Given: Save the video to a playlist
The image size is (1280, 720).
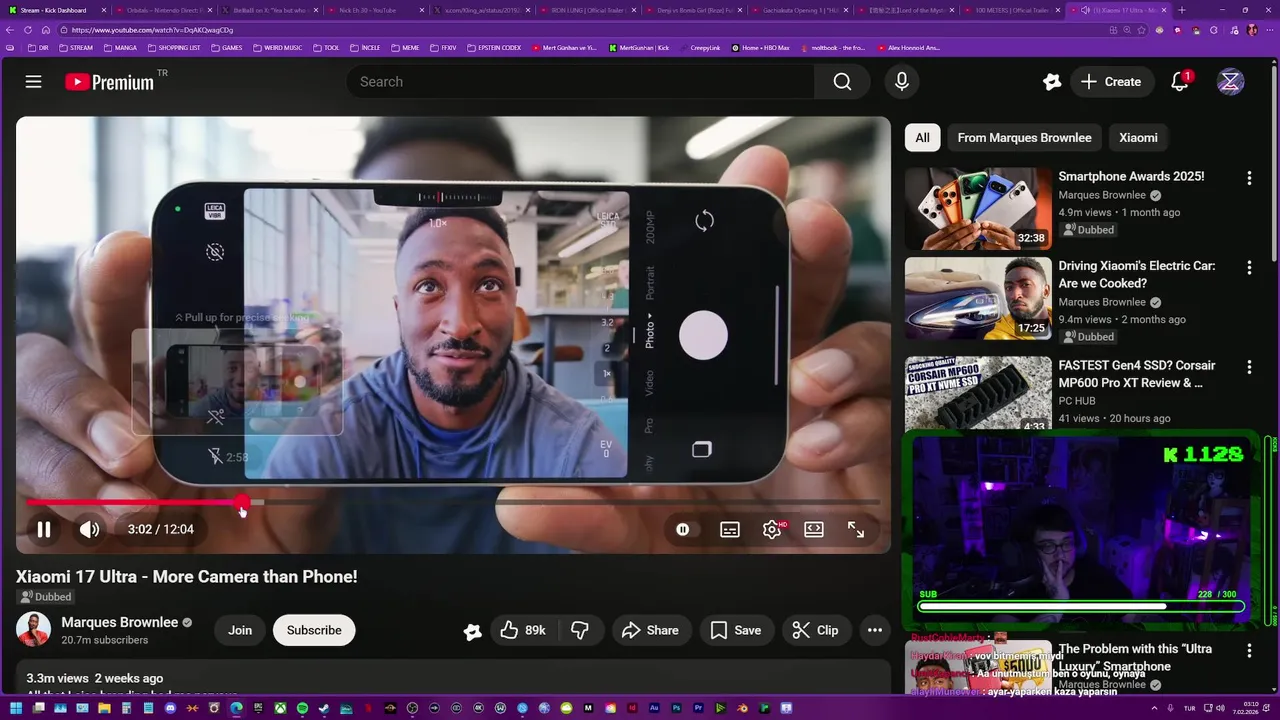Looking at the screenshot, I should 735,630.
